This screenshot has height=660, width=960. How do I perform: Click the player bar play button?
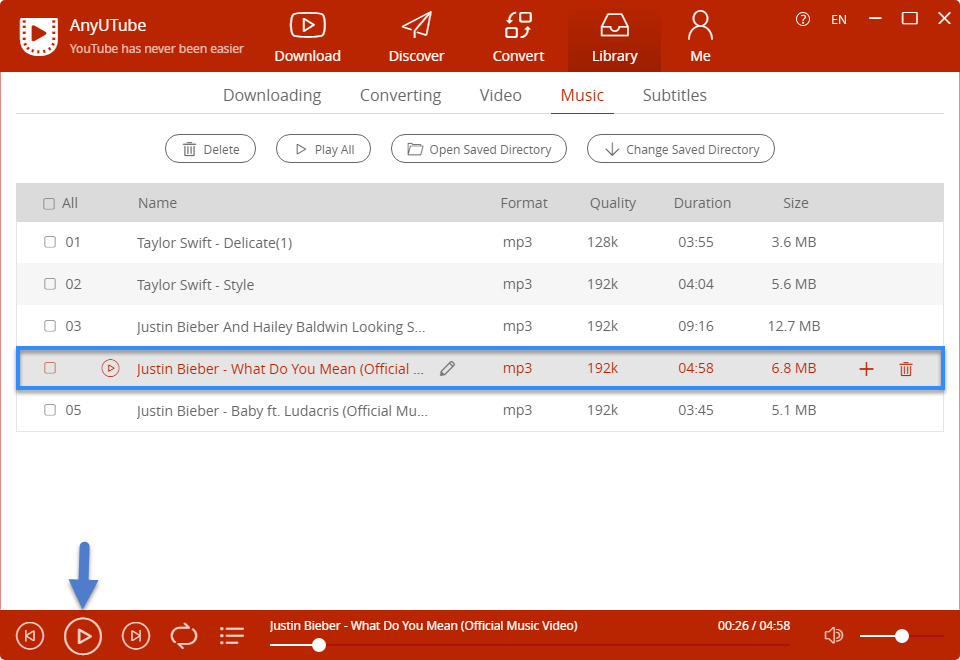point(83,636)
